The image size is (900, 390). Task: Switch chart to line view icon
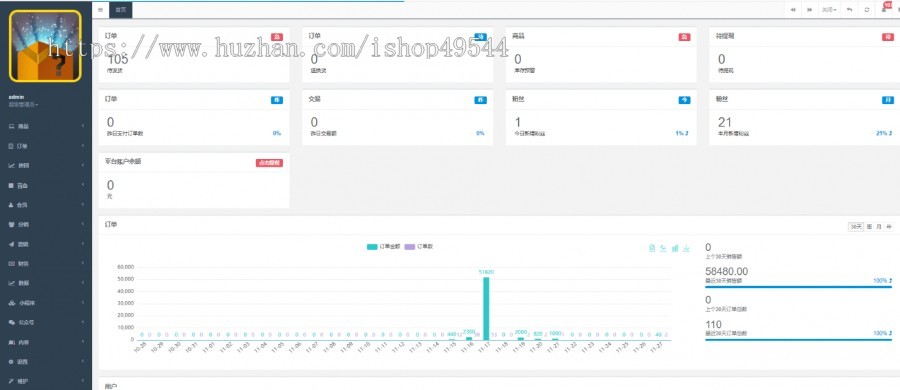663,248
